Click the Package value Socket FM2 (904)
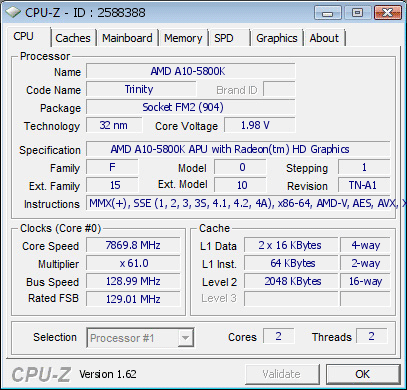407x390 pixels. (x=191, y=107)
